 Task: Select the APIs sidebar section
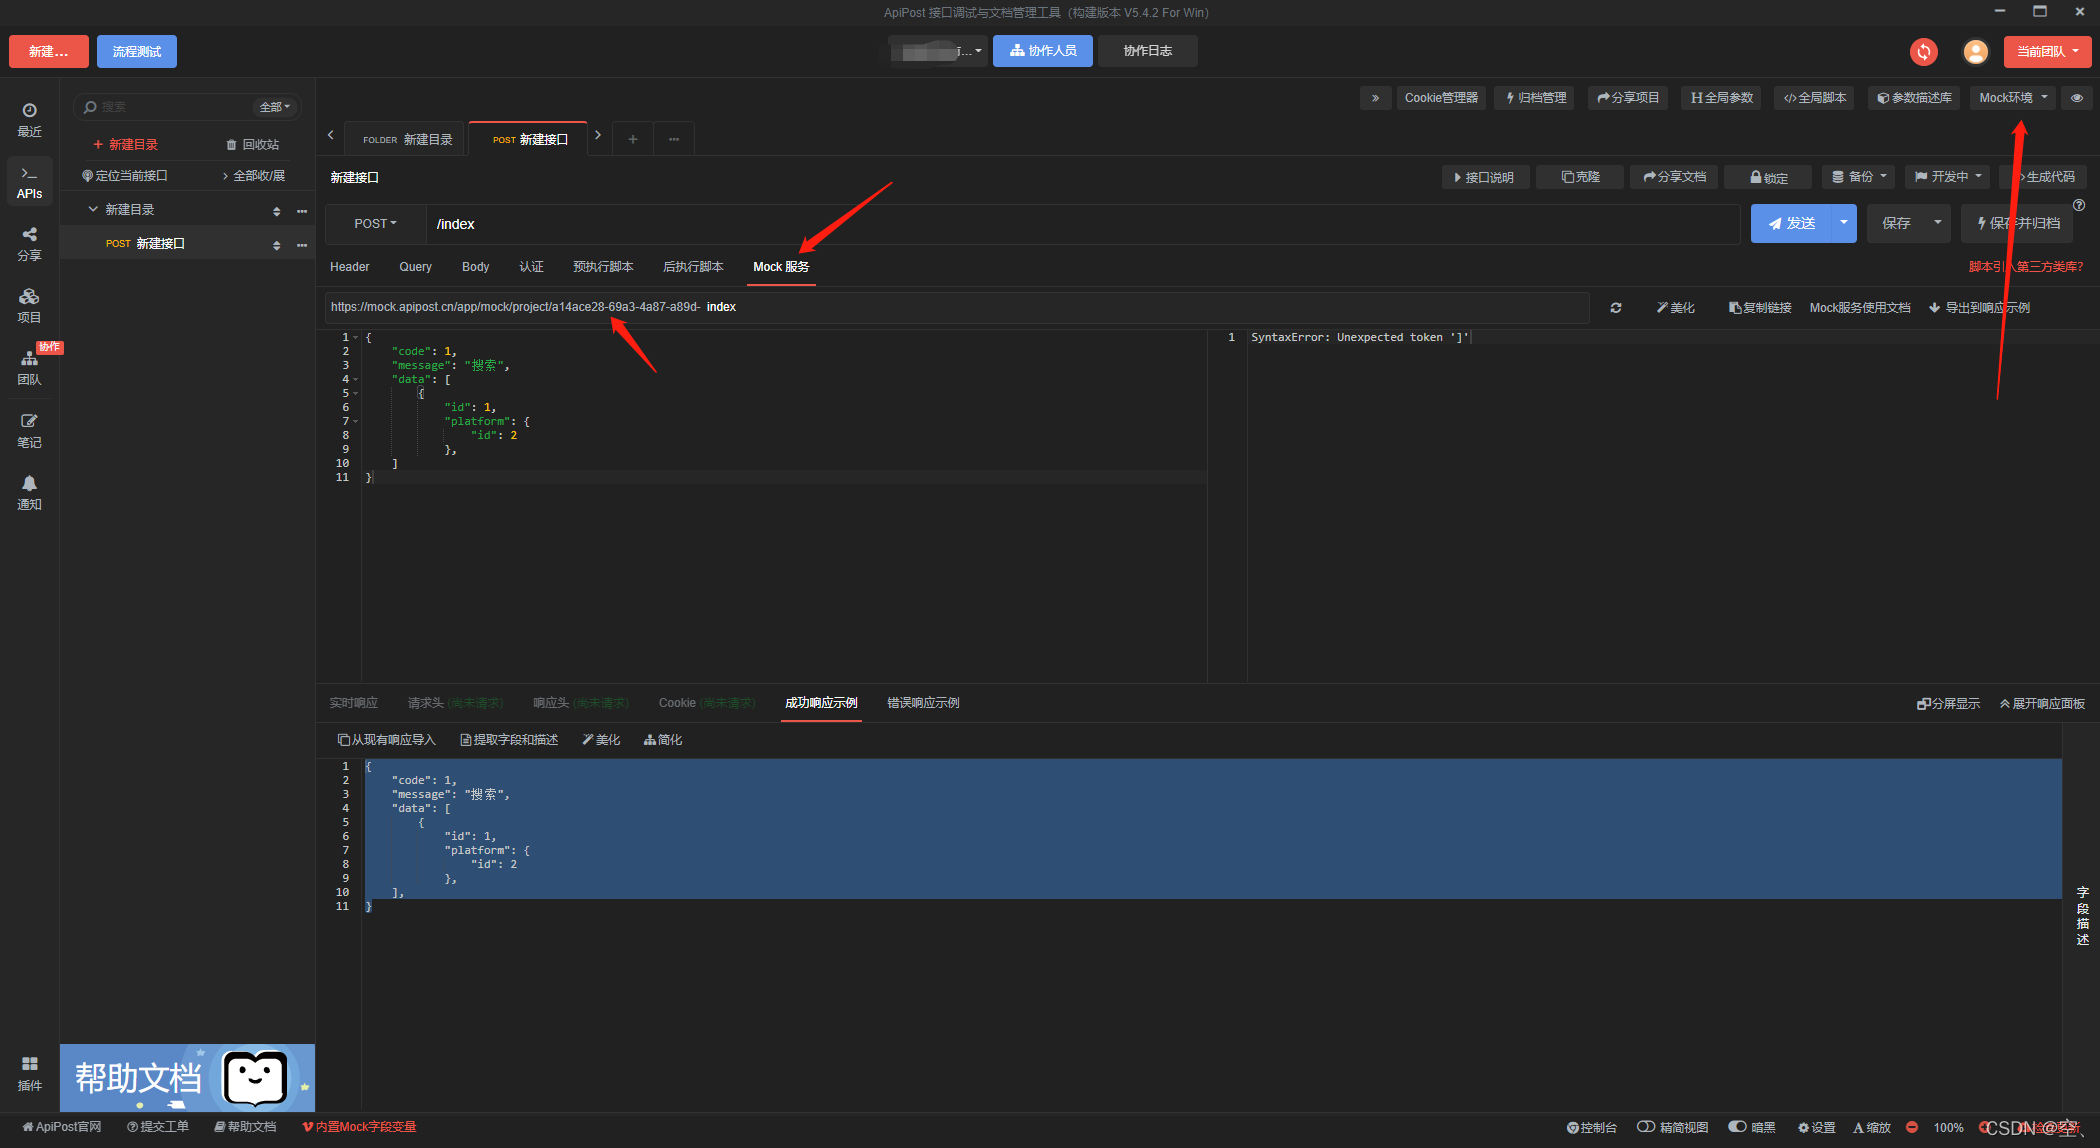coord(29,182)
